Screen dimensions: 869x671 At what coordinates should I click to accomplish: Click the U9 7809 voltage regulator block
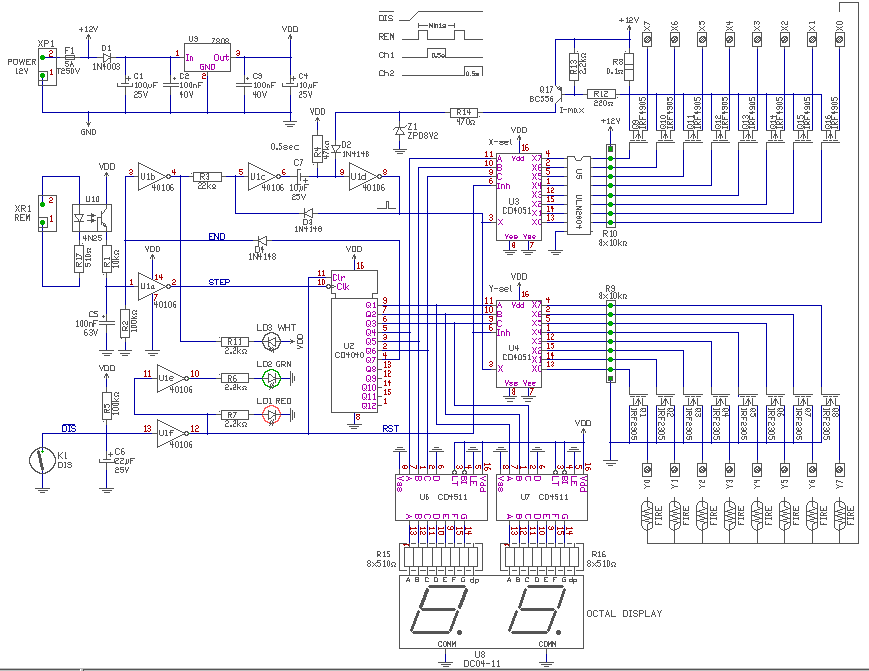208,58
